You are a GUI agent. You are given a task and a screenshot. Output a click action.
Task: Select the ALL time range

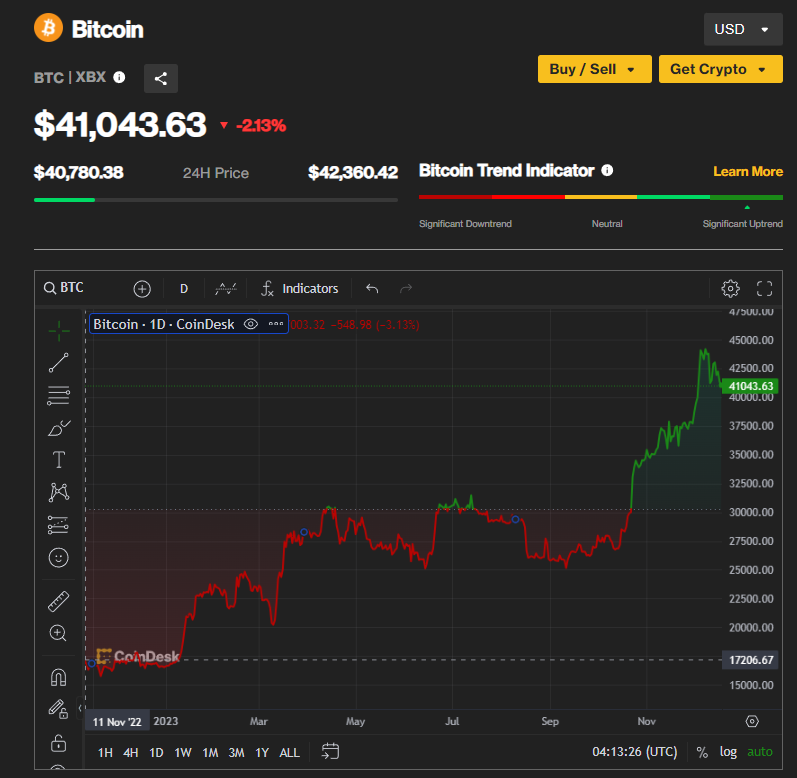click(289, 753)
